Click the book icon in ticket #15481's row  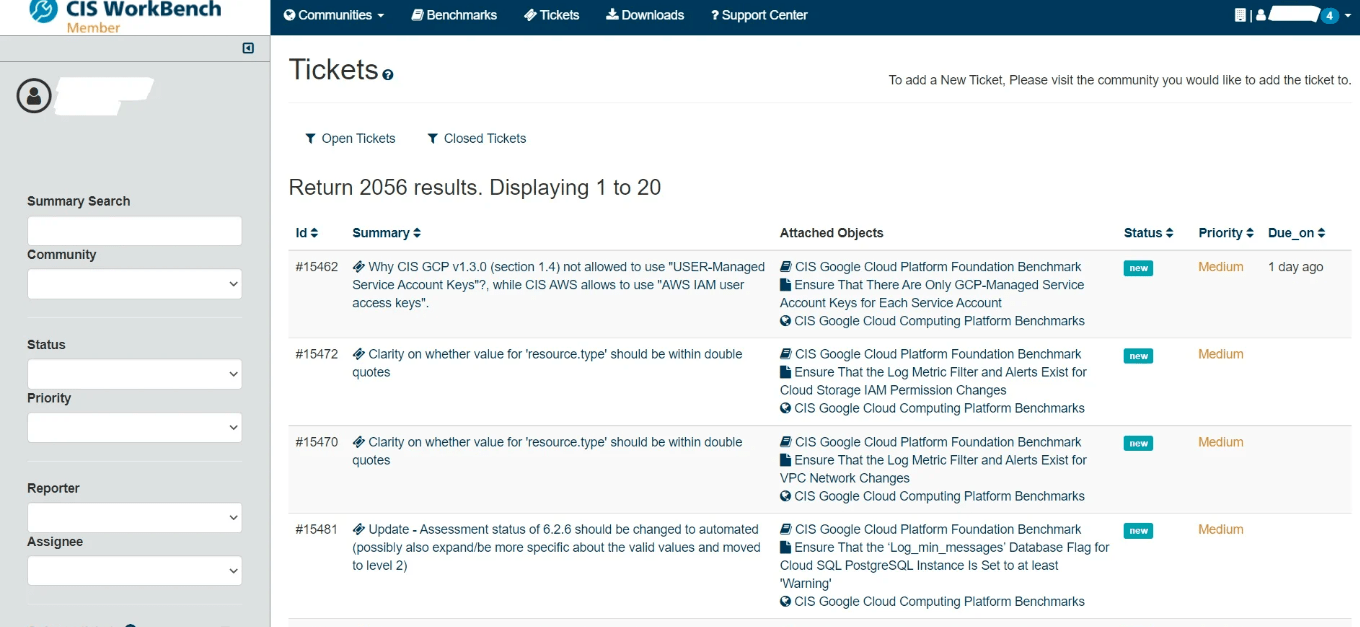tap(786, 530)
